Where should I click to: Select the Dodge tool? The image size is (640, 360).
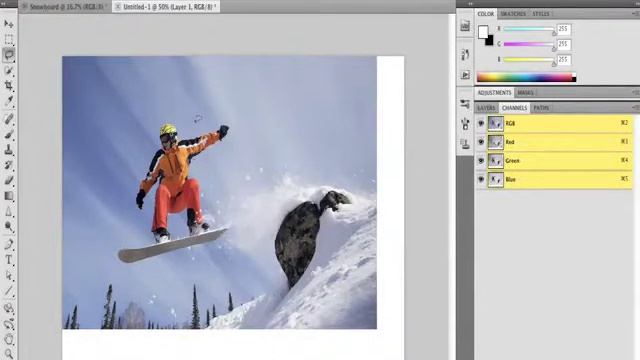(x=9, y=227)
